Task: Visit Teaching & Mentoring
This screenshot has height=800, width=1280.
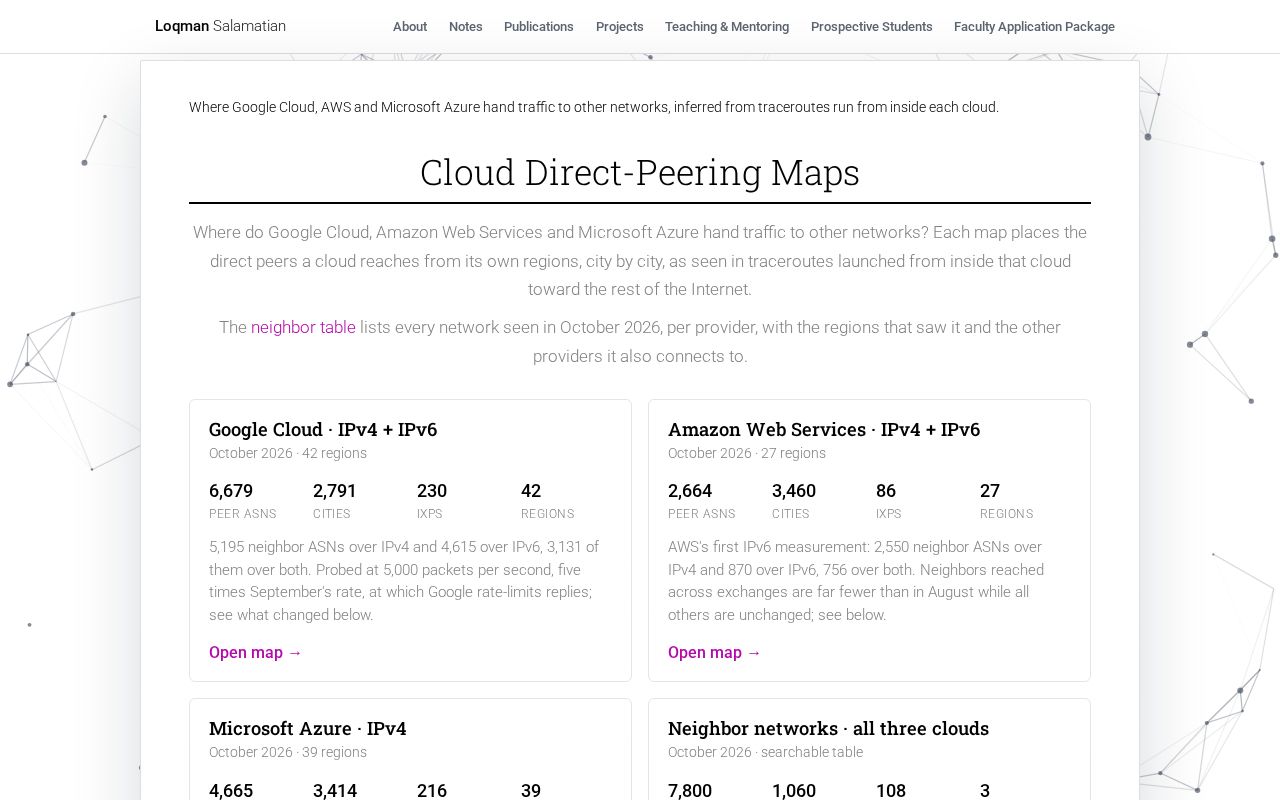Action: (x=727, y=27)
